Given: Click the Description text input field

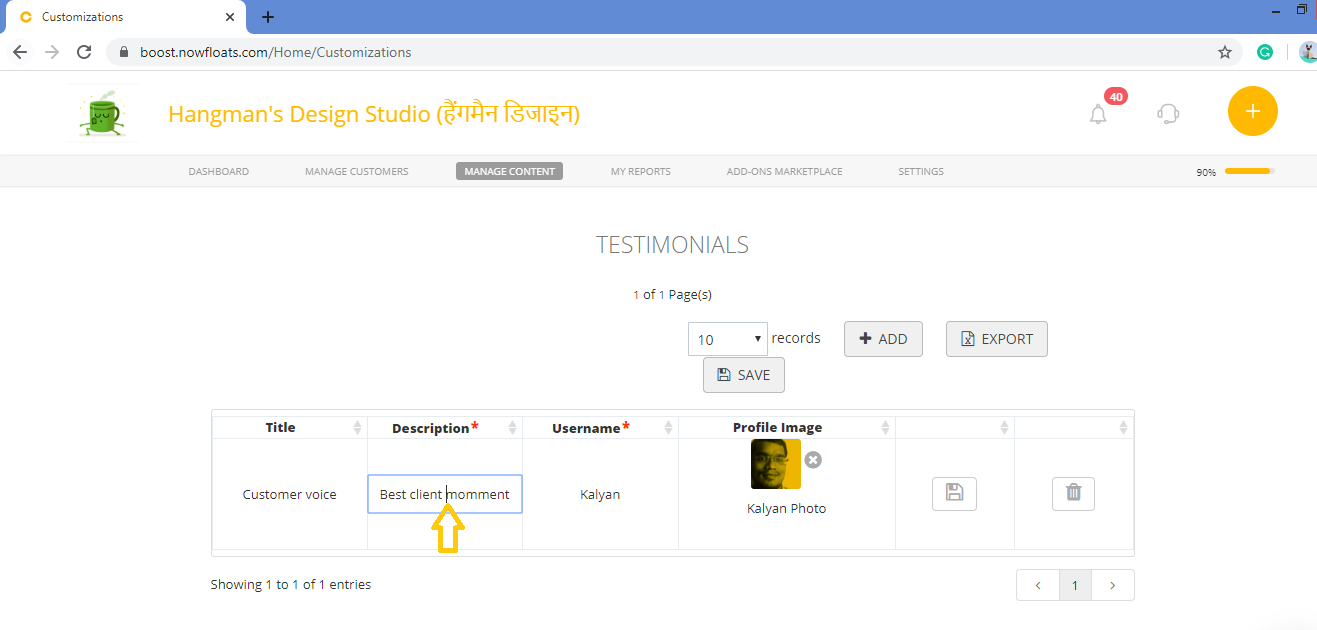Looking at the screenshot, I should click(x=445, y=494).
